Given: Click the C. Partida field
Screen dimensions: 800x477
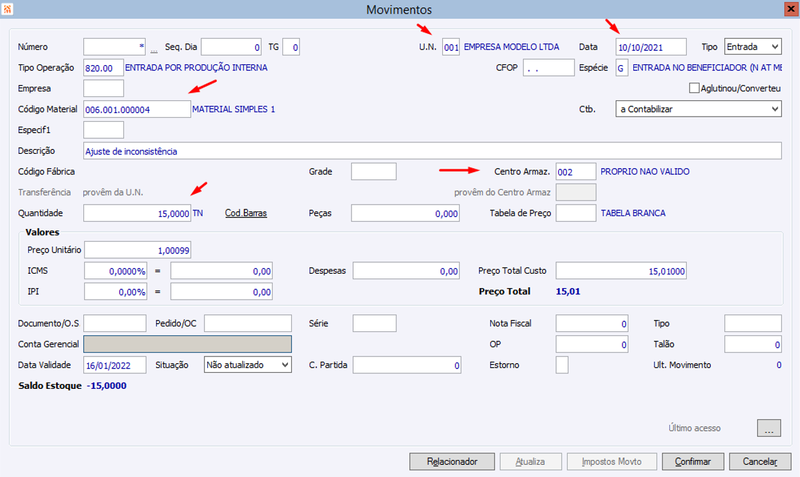Looking at the screenshot, I should (x=407, y=365).
